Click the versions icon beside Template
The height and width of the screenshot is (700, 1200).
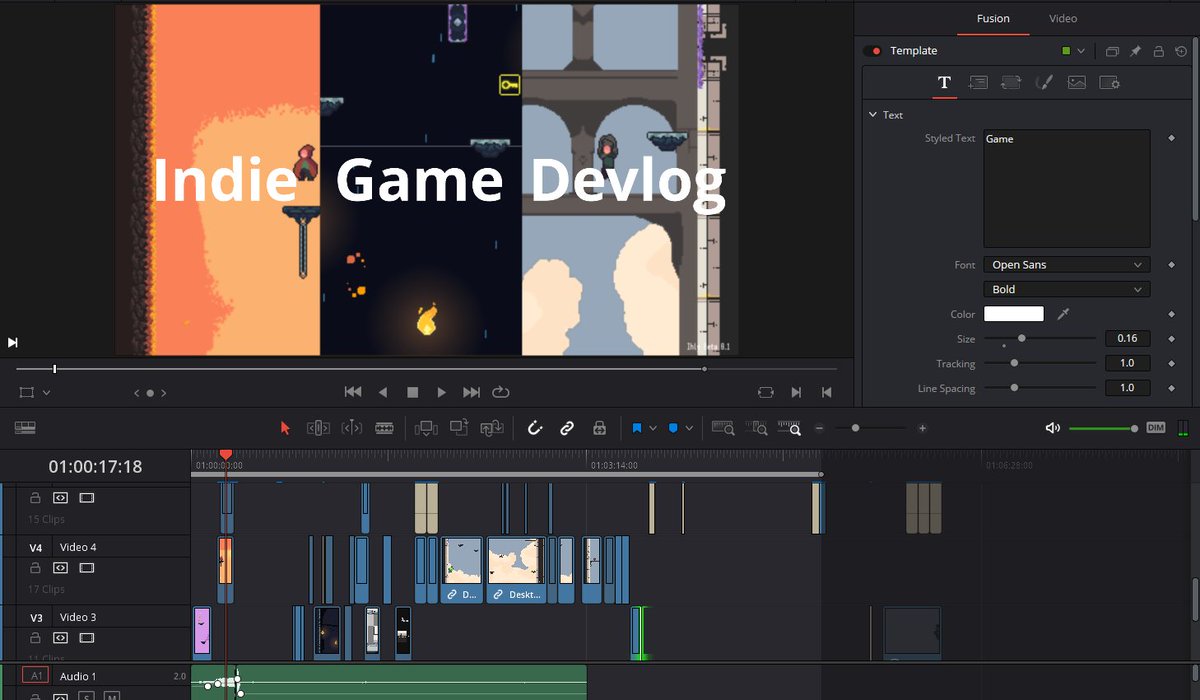[1112, 51]
